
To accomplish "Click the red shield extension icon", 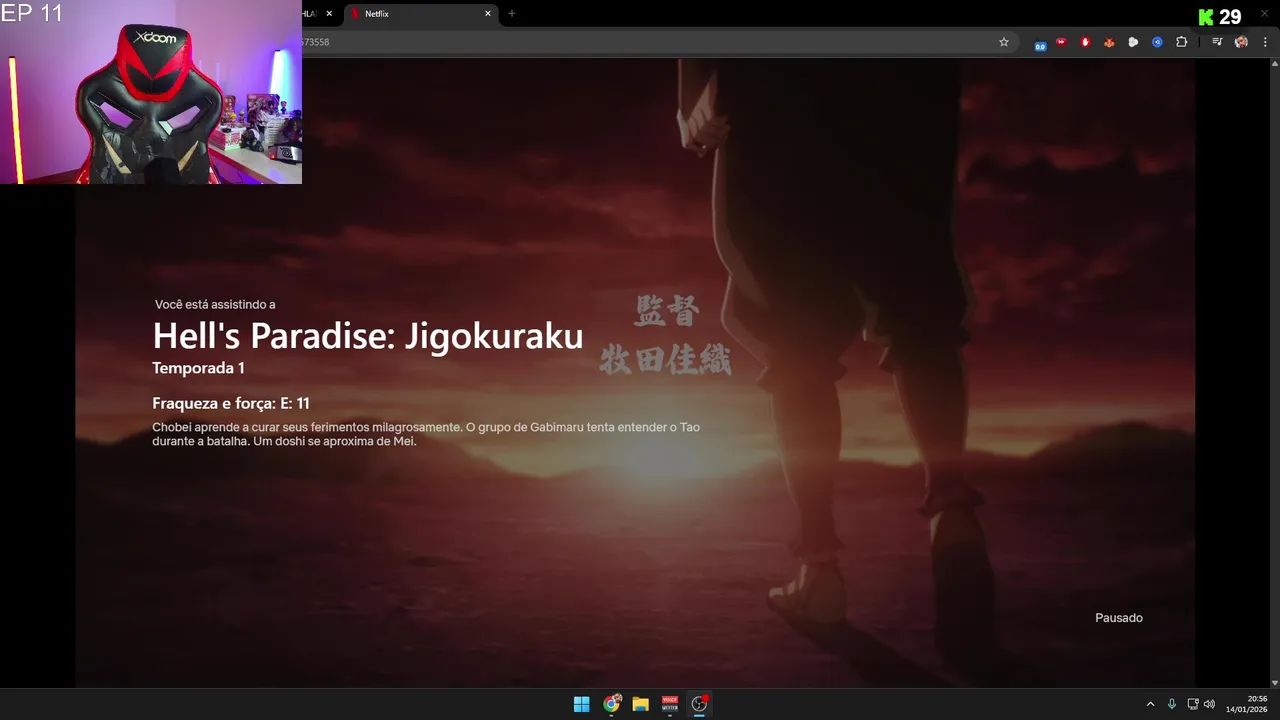I will [x=1085, y=42].
